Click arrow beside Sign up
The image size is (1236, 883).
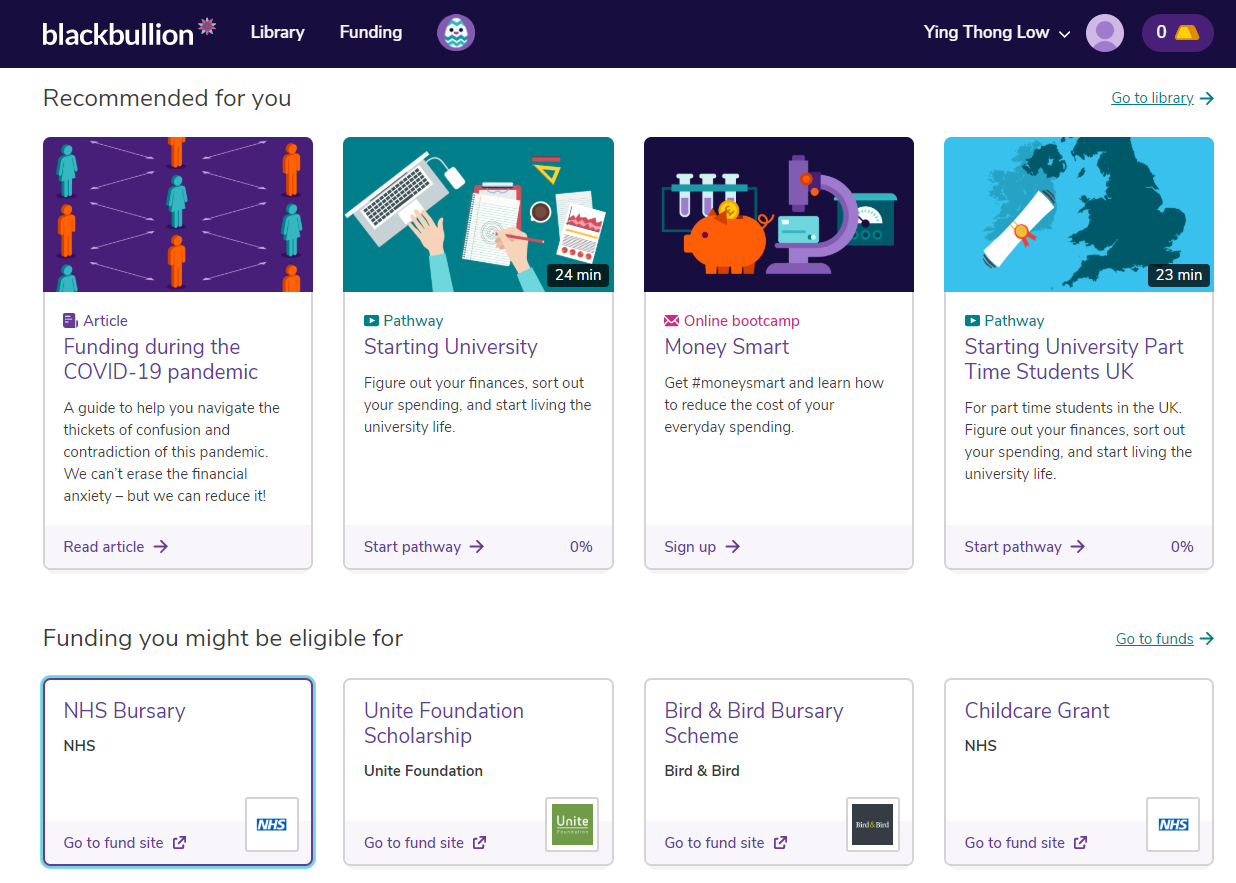click(733, 547)
